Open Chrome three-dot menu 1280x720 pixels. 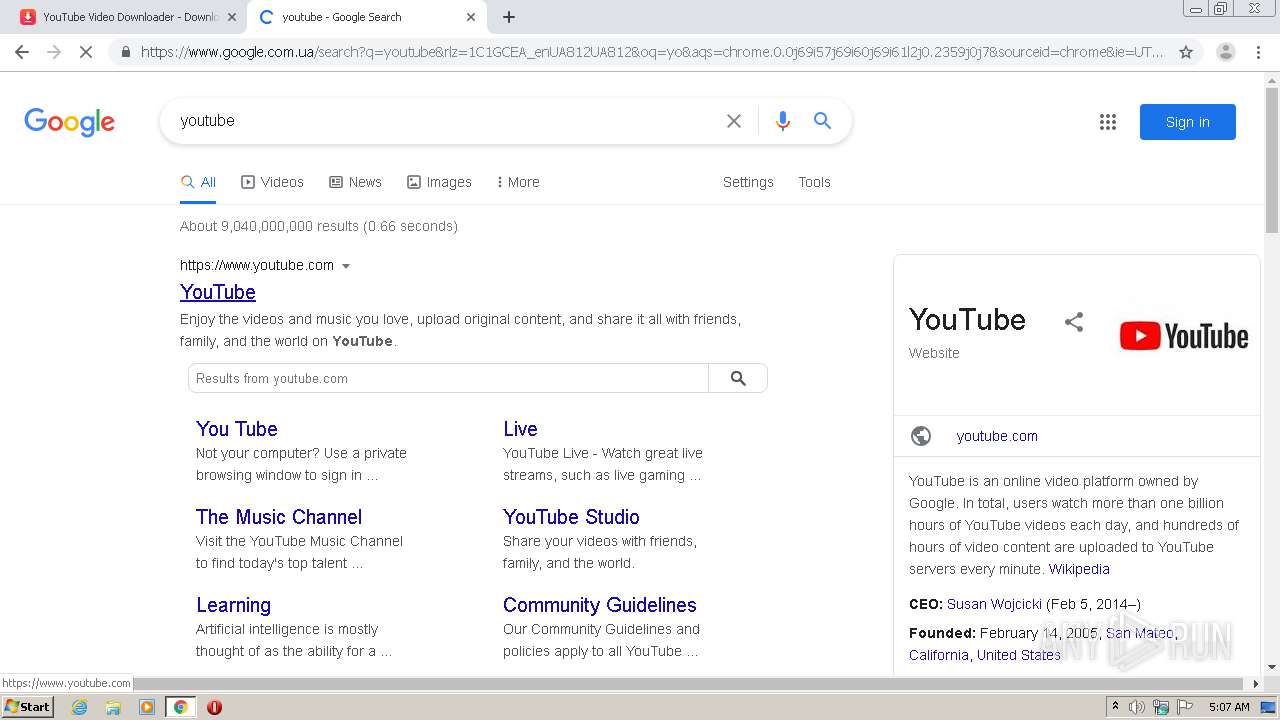tap(1258, 52)
